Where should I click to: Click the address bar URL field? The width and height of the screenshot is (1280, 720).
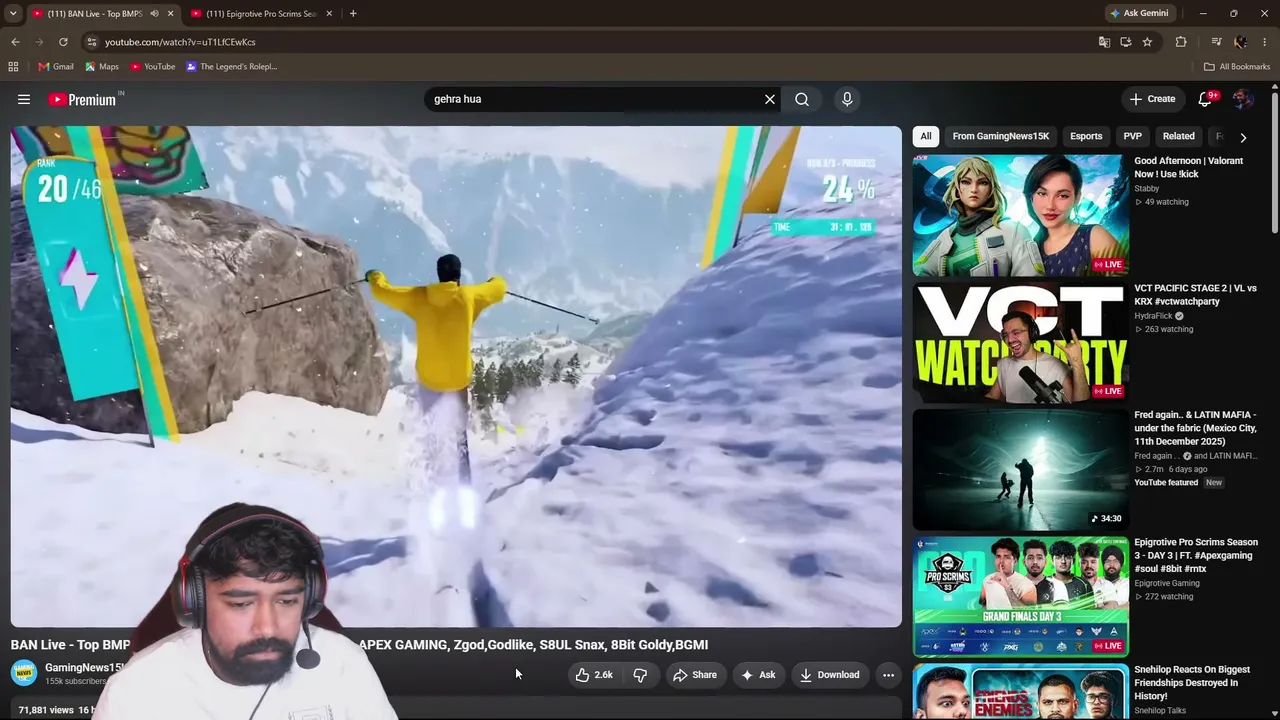click(590, 42)
